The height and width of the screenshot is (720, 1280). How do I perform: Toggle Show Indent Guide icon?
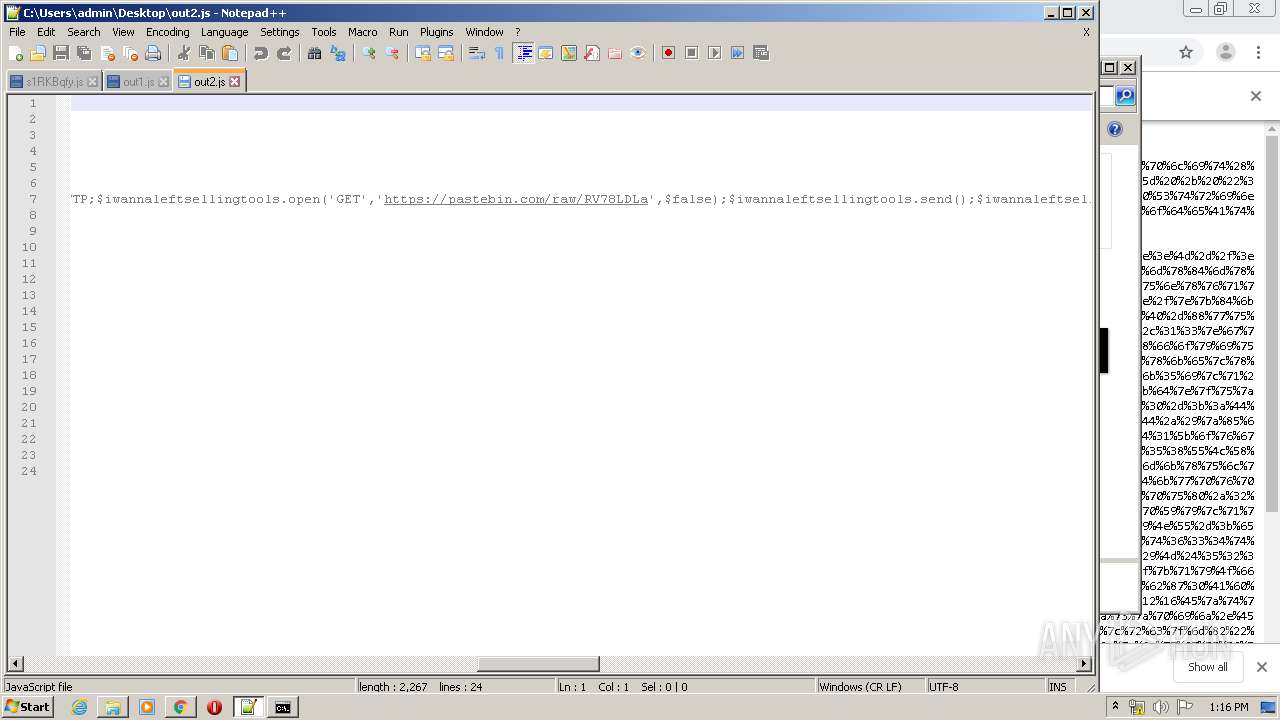(523, 53)
